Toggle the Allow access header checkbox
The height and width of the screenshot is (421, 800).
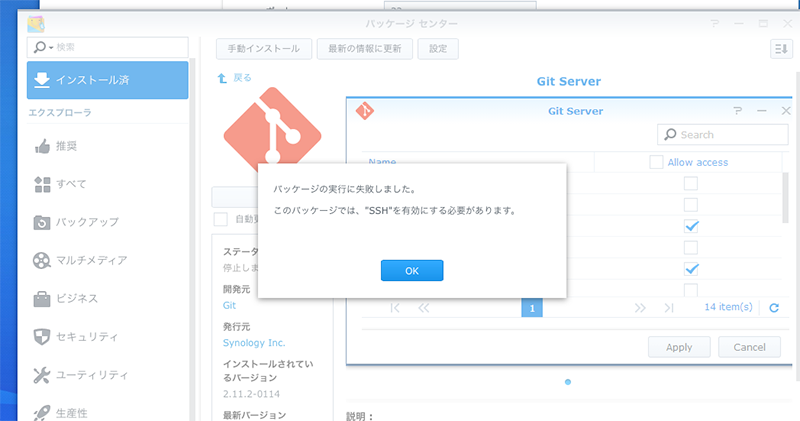point(656,162)
